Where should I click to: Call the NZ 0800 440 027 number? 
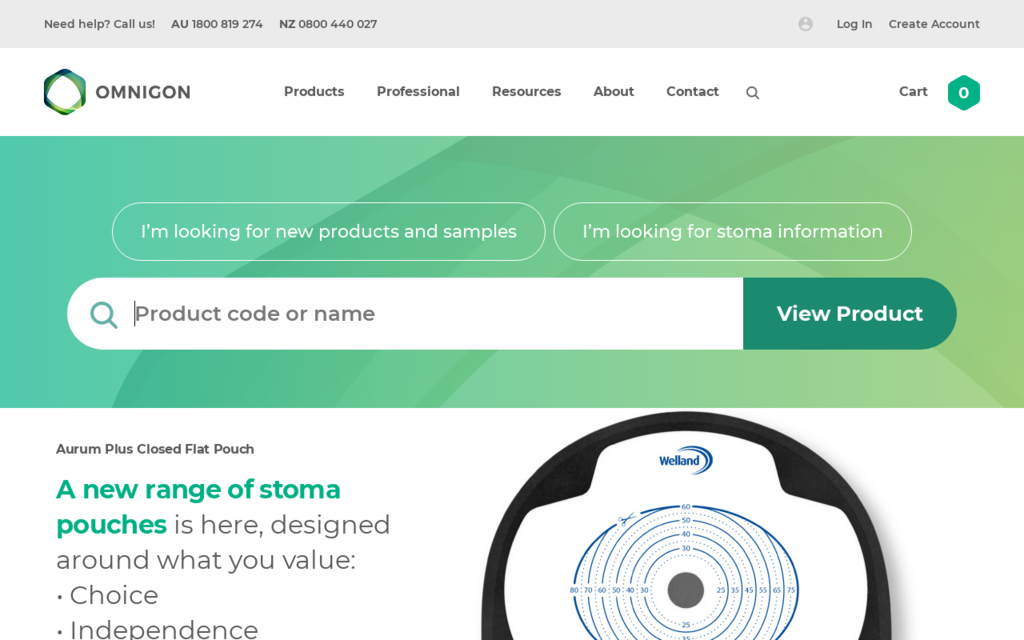click(x=328, y=24)
